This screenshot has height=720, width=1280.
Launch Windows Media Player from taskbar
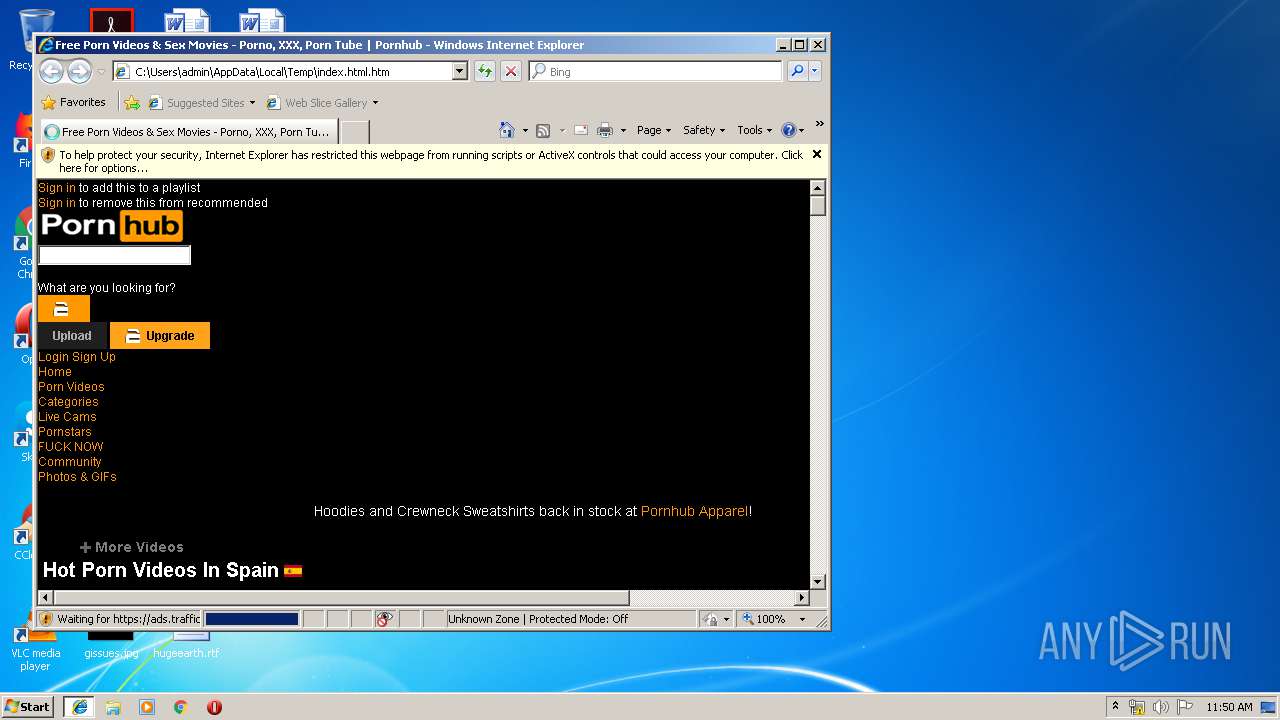coord(147,707)
